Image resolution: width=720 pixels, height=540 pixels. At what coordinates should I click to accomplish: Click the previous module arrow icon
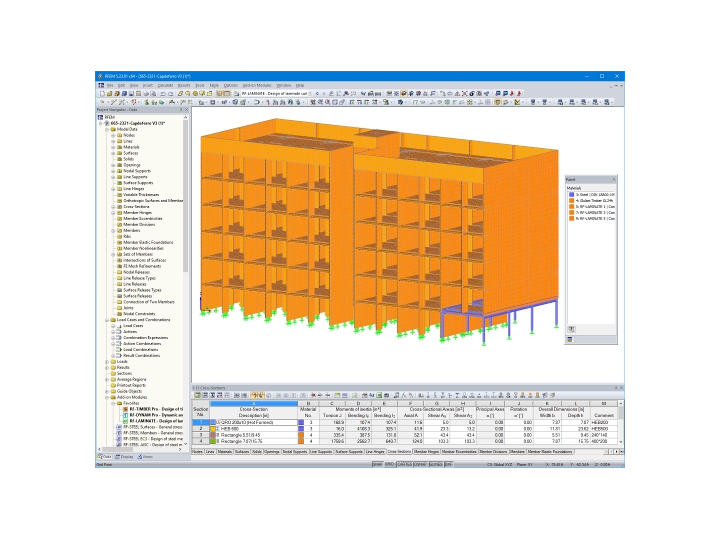(x=317, y=93)
